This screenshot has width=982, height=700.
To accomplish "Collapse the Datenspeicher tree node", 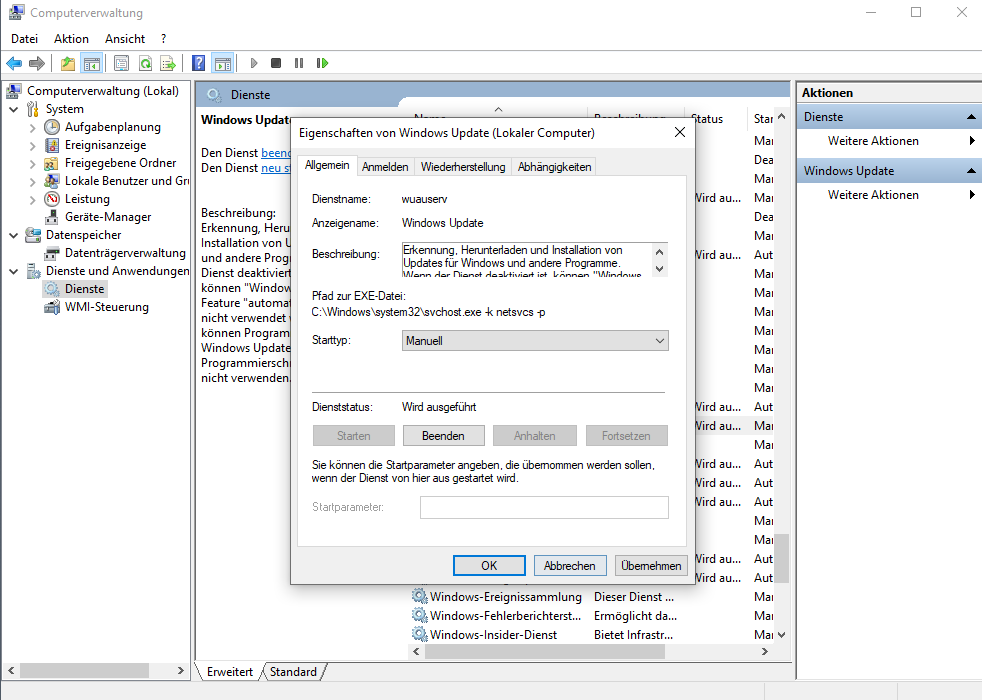I will click(x=13, y=235).
